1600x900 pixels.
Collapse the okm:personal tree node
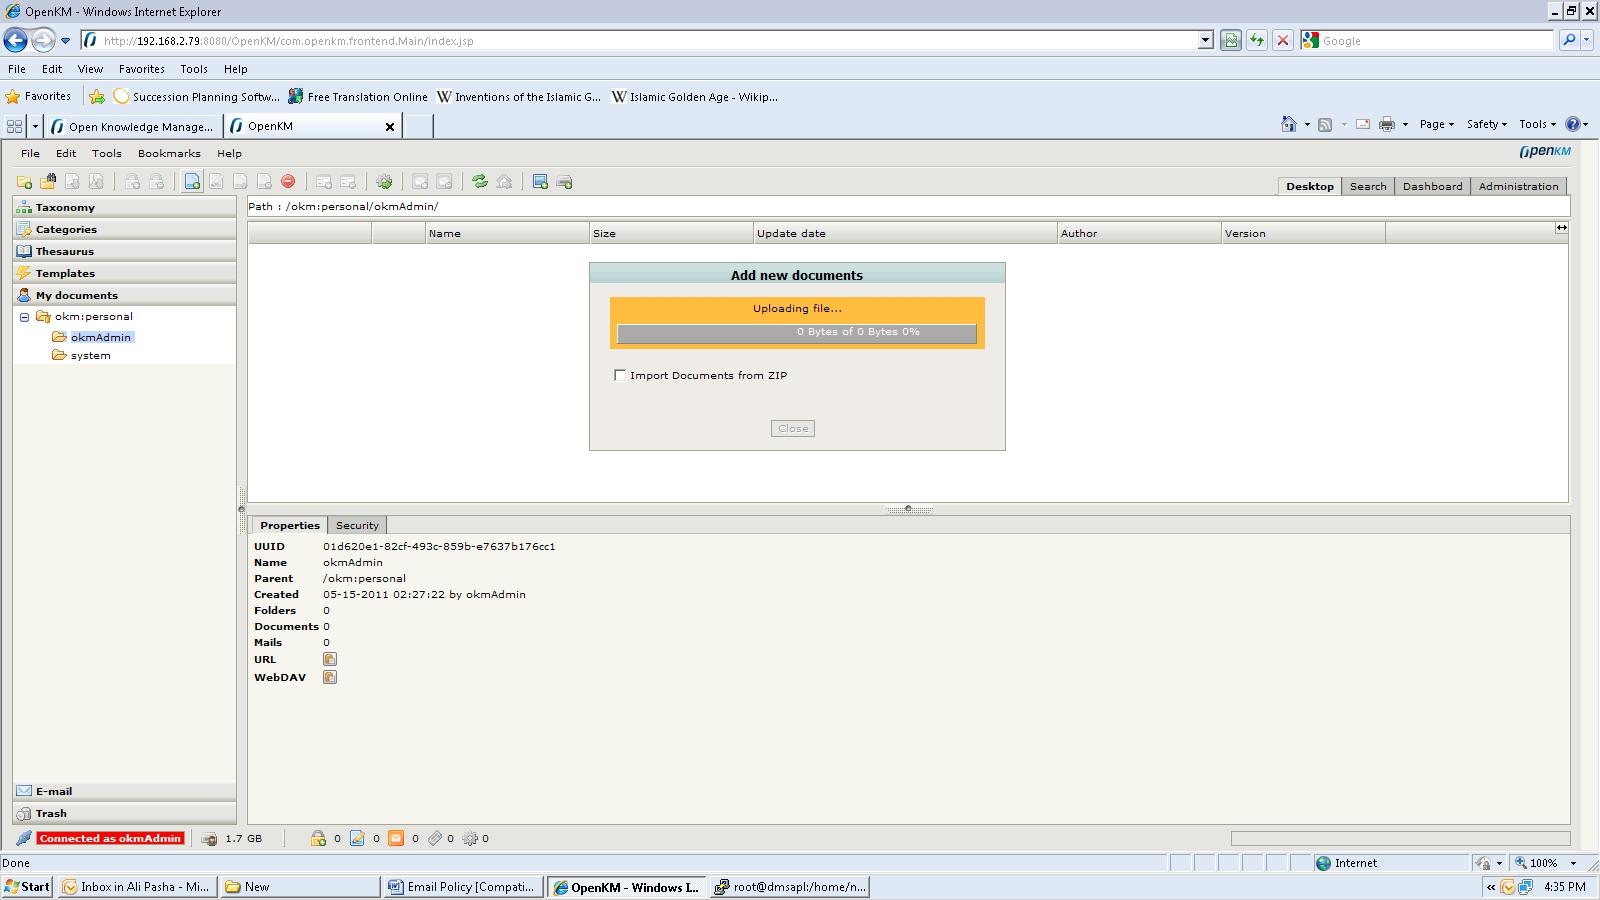(25, 317)
